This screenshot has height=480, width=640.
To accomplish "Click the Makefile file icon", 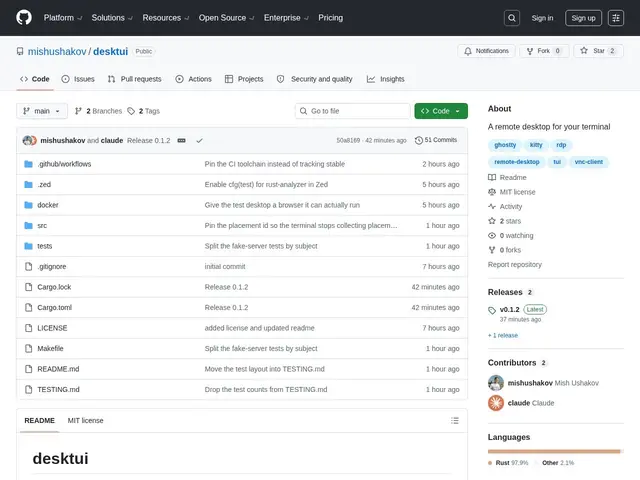I will click(28, 348).
